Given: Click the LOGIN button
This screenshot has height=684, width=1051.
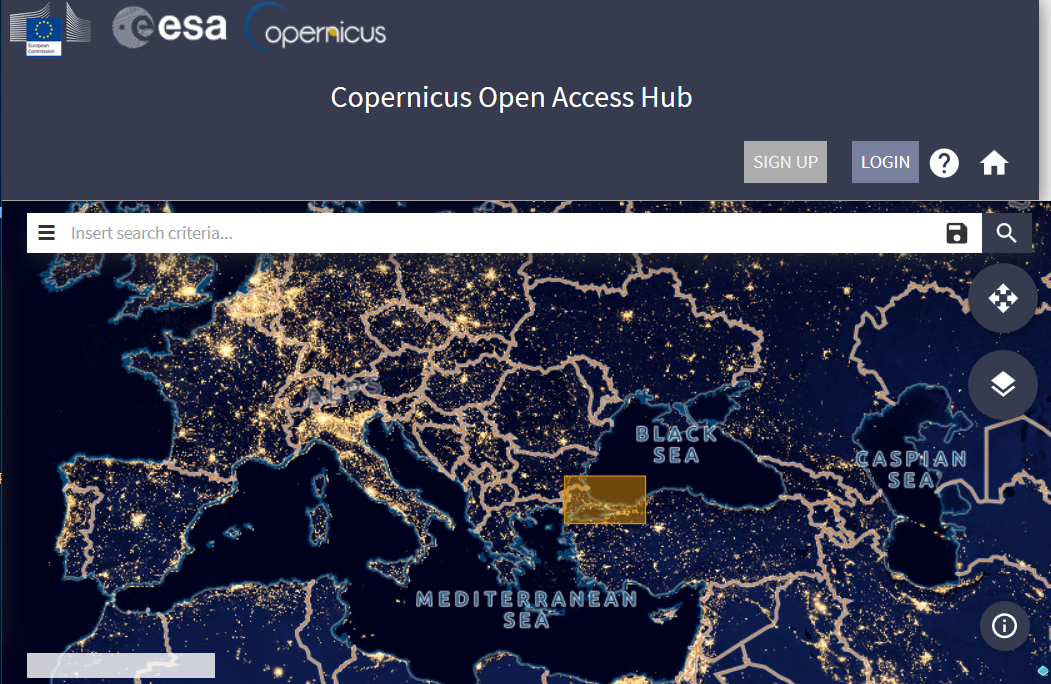Looking at the screenshot, I should click(885, 162).
